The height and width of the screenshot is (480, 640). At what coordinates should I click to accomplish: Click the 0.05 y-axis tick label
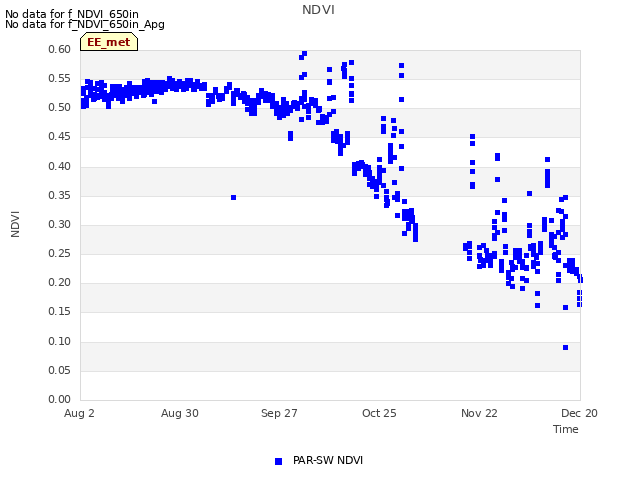pos(60,370)
